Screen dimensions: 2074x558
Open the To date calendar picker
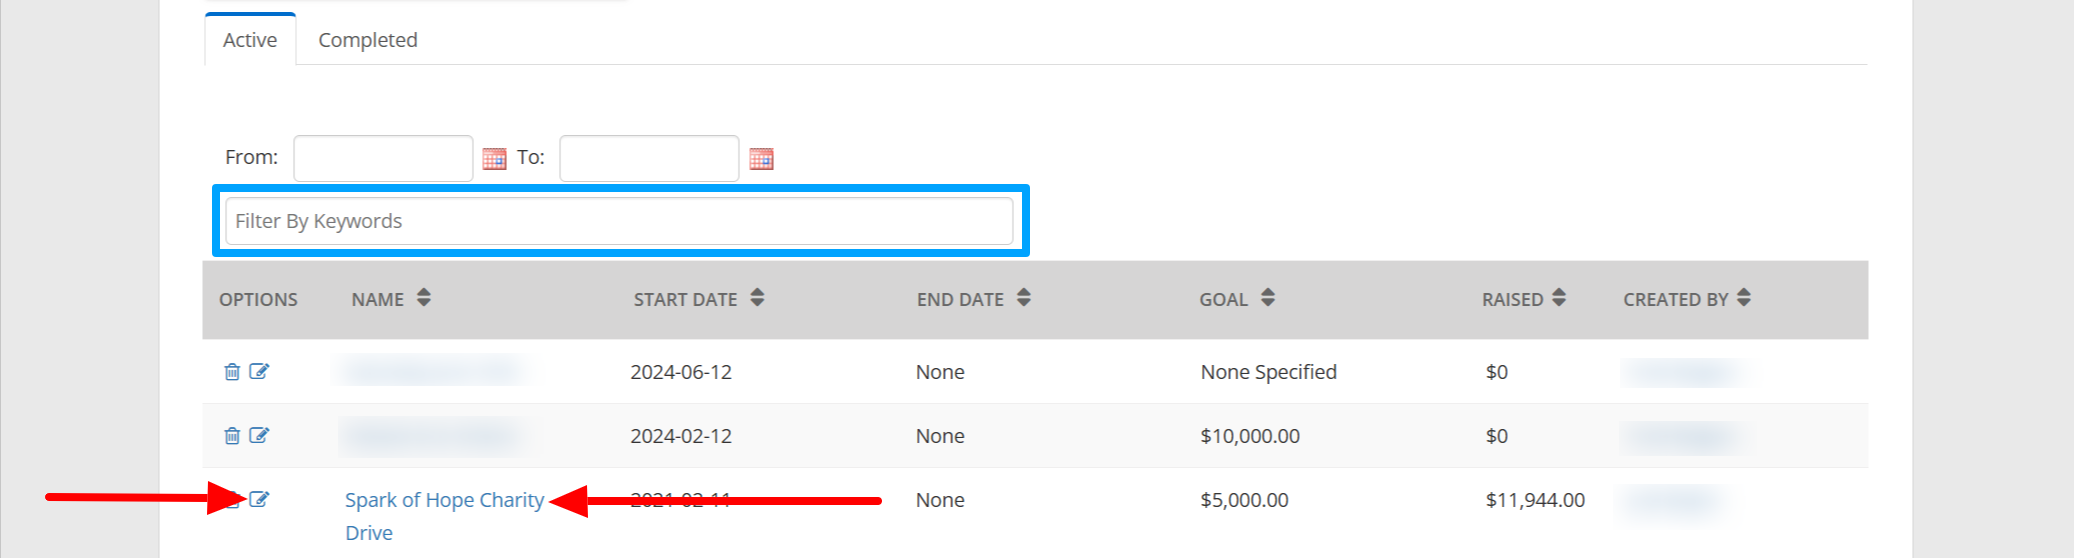761,158
